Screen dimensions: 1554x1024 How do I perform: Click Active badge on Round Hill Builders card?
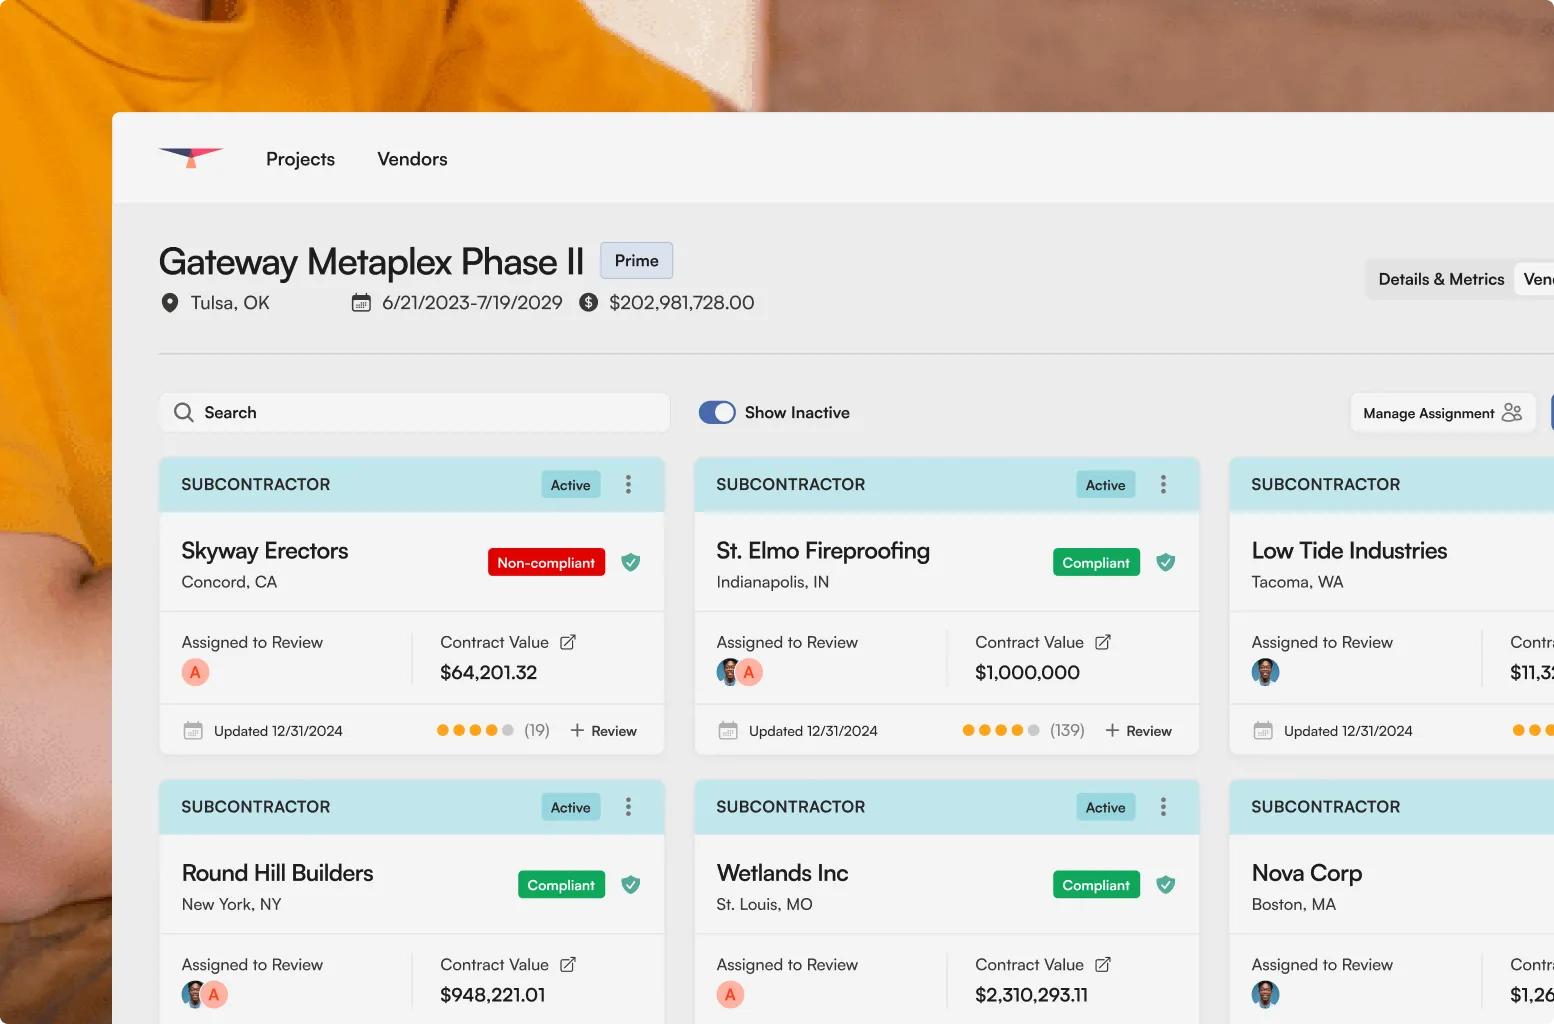[x=571, y=807]
